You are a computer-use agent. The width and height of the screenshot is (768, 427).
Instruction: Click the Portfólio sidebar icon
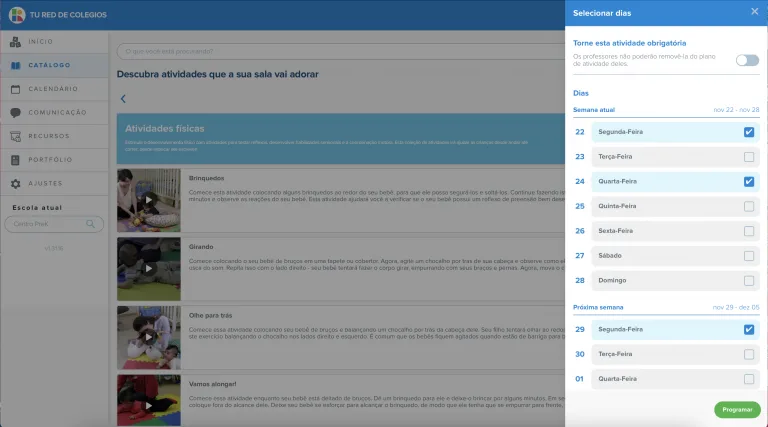pos(16,160)
